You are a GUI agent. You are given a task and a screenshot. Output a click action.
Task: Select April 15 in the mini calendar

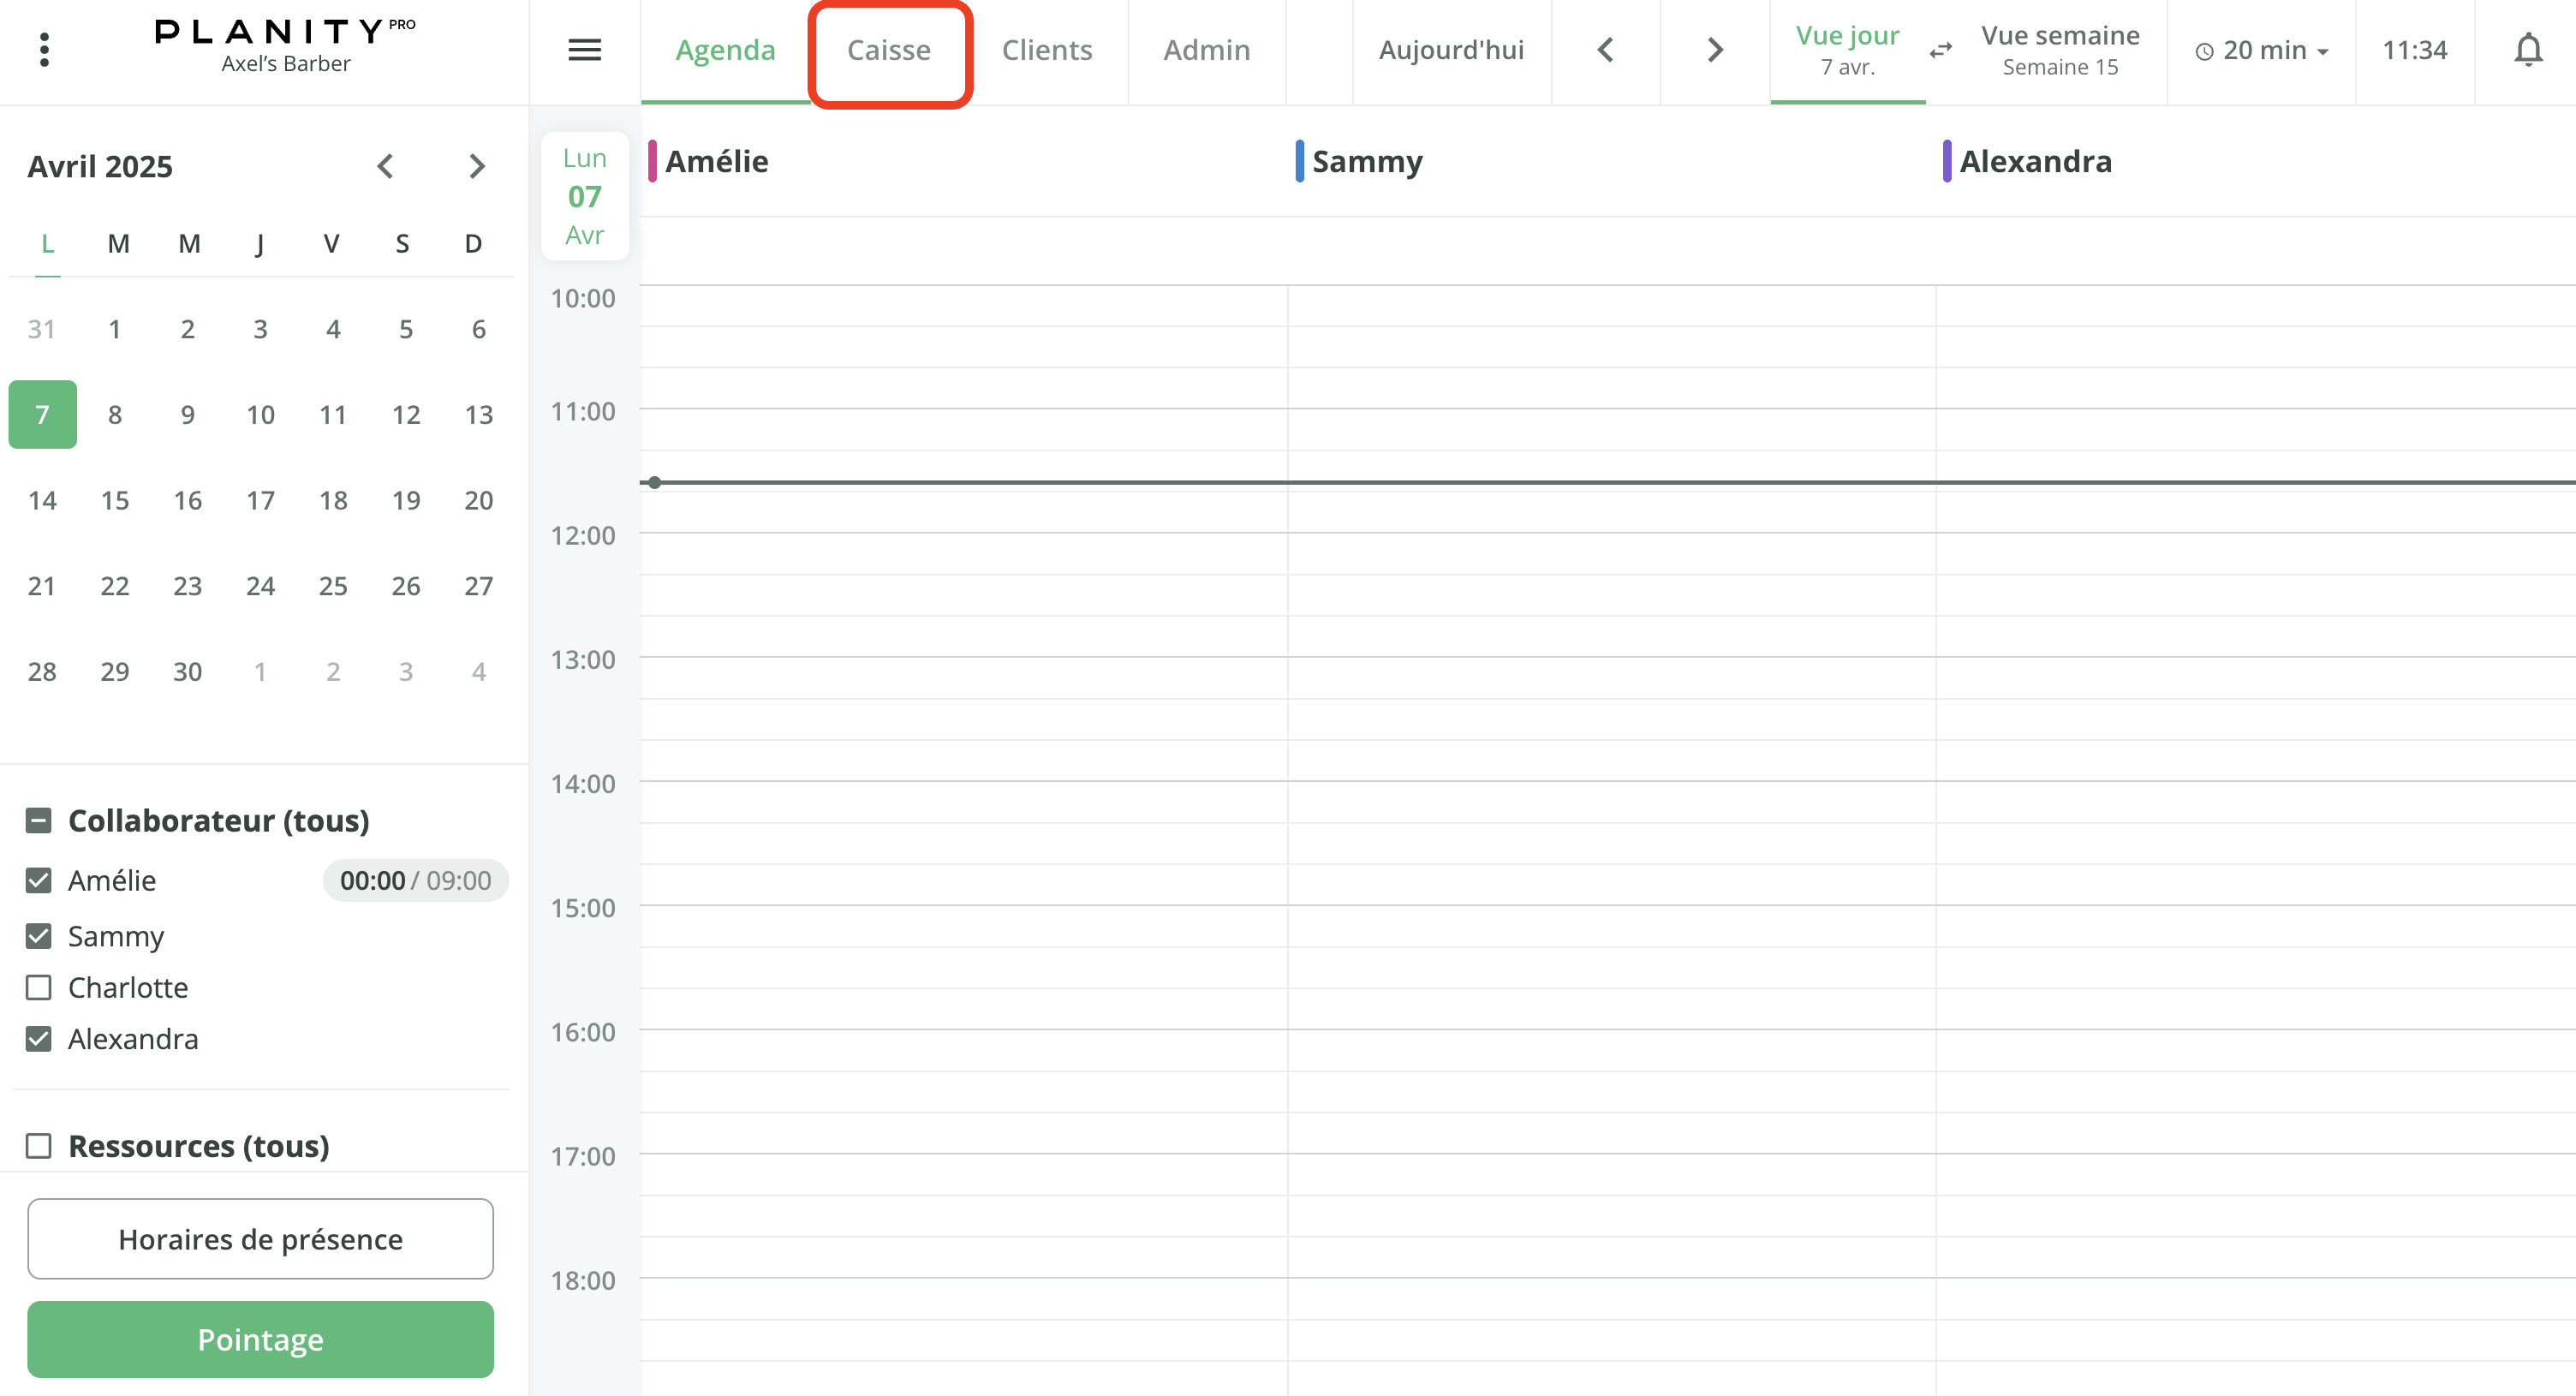click(x=114, y=500)
